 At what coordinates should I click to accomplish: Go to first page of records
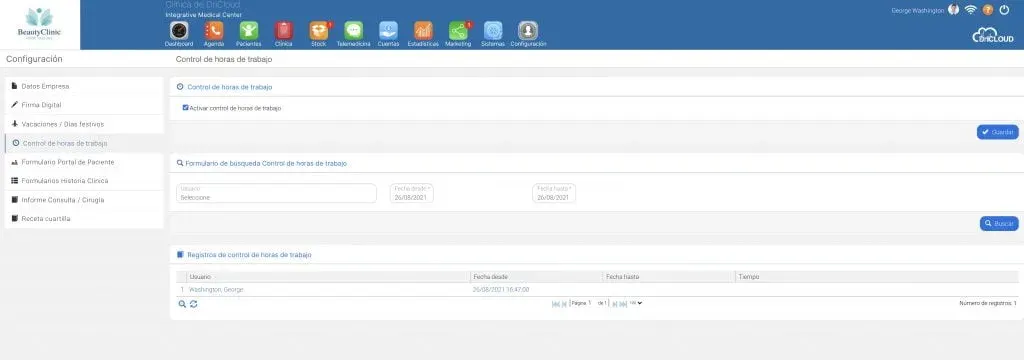coord(556,304)
